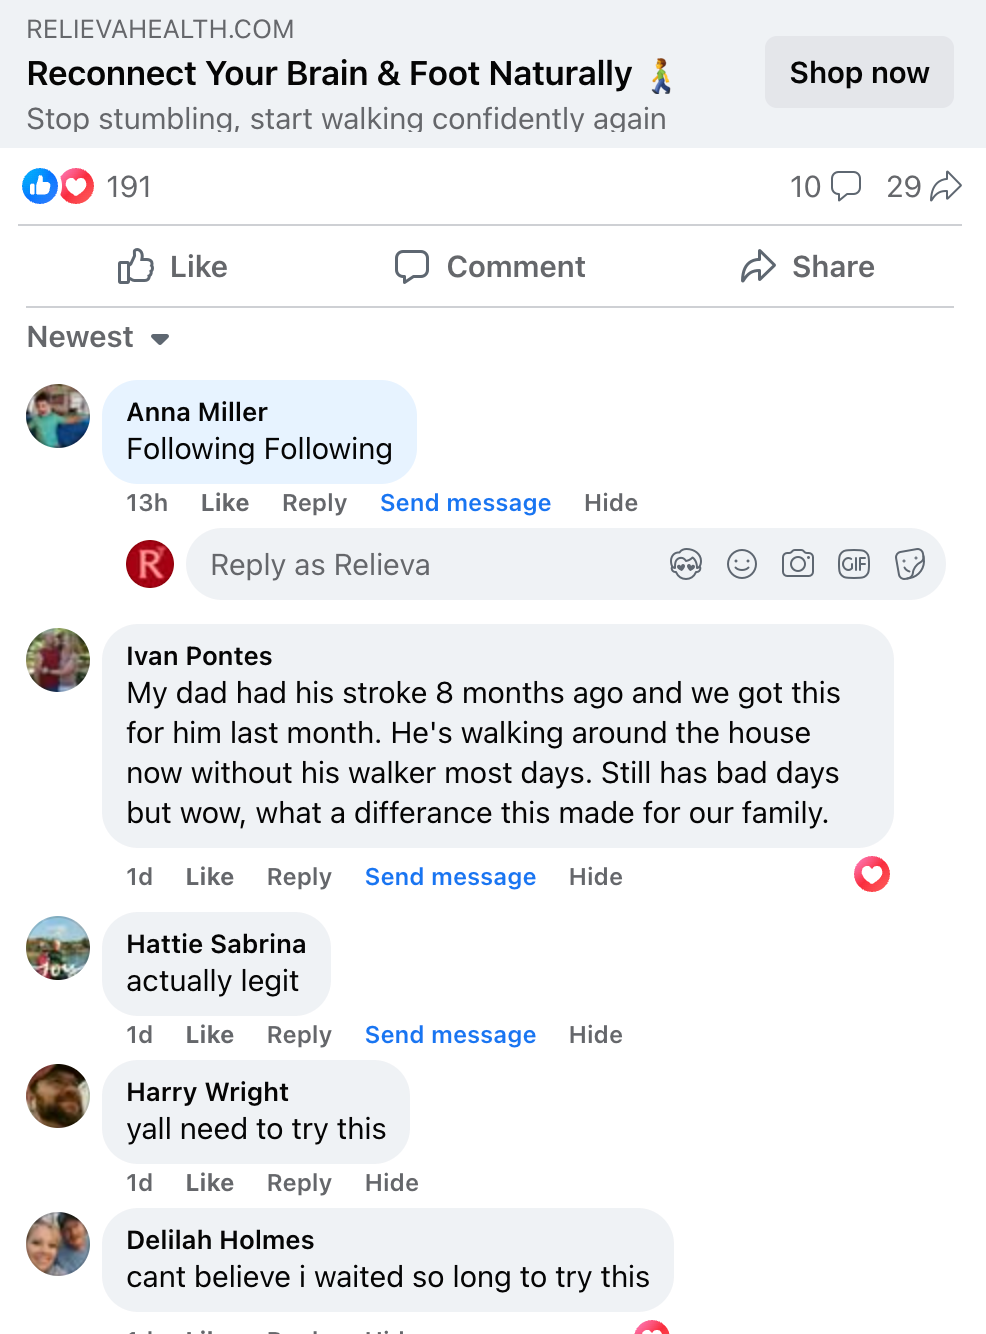
Task: Open Ivan Pontes's profile picture
Action: click(x=58, y=660)
